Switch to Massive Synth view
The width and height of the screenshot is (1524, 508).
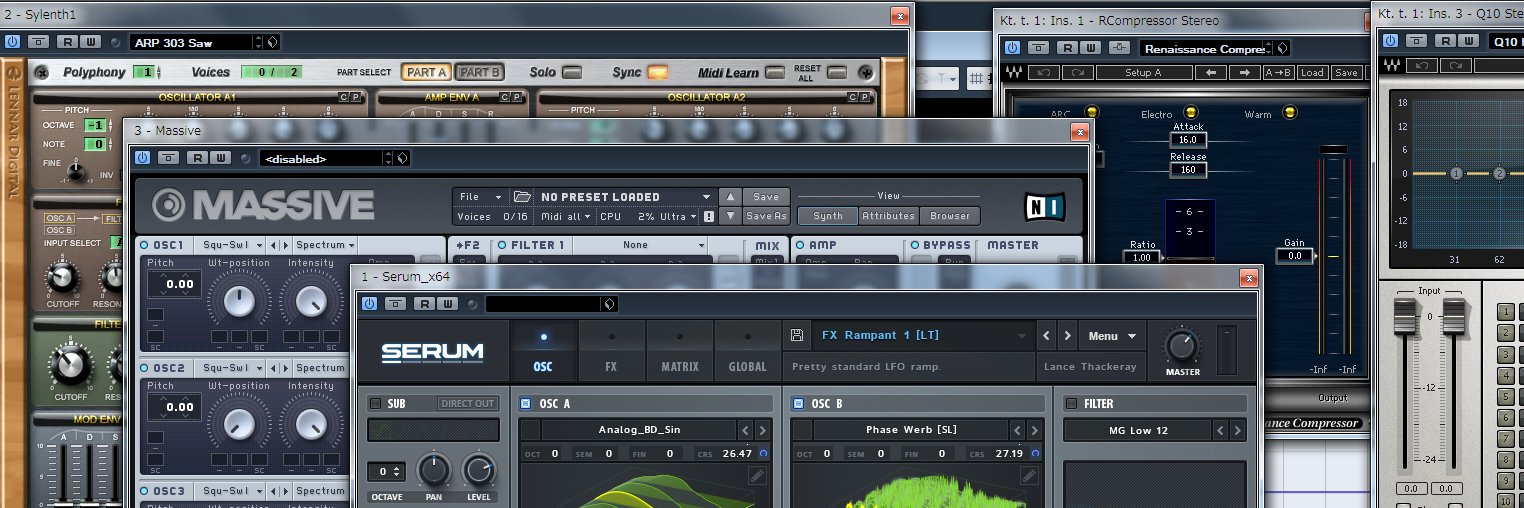click(828, 216)
